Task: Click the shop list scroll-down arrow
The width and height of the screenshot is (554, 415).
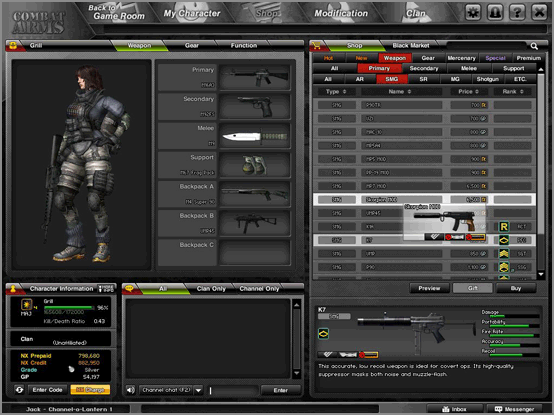Action: [541, 274]
